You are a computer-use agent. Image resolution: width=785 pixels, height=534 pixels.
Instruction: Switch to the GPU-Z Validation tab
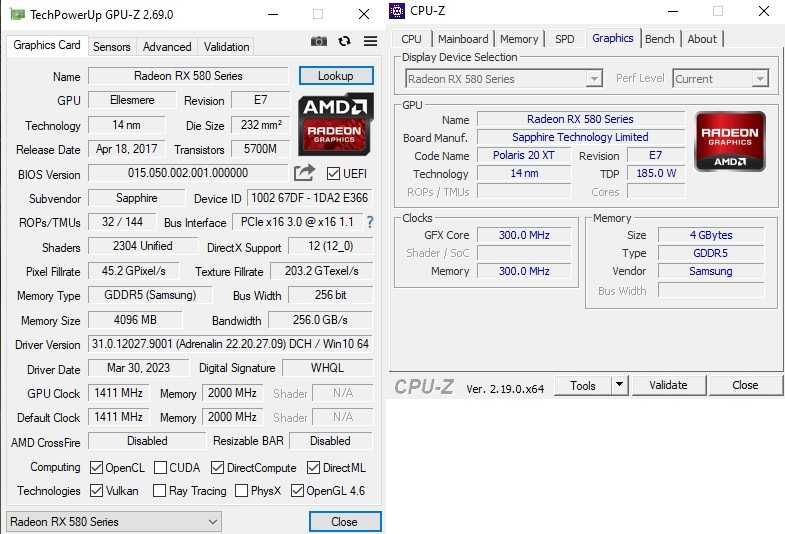(226, 47)
